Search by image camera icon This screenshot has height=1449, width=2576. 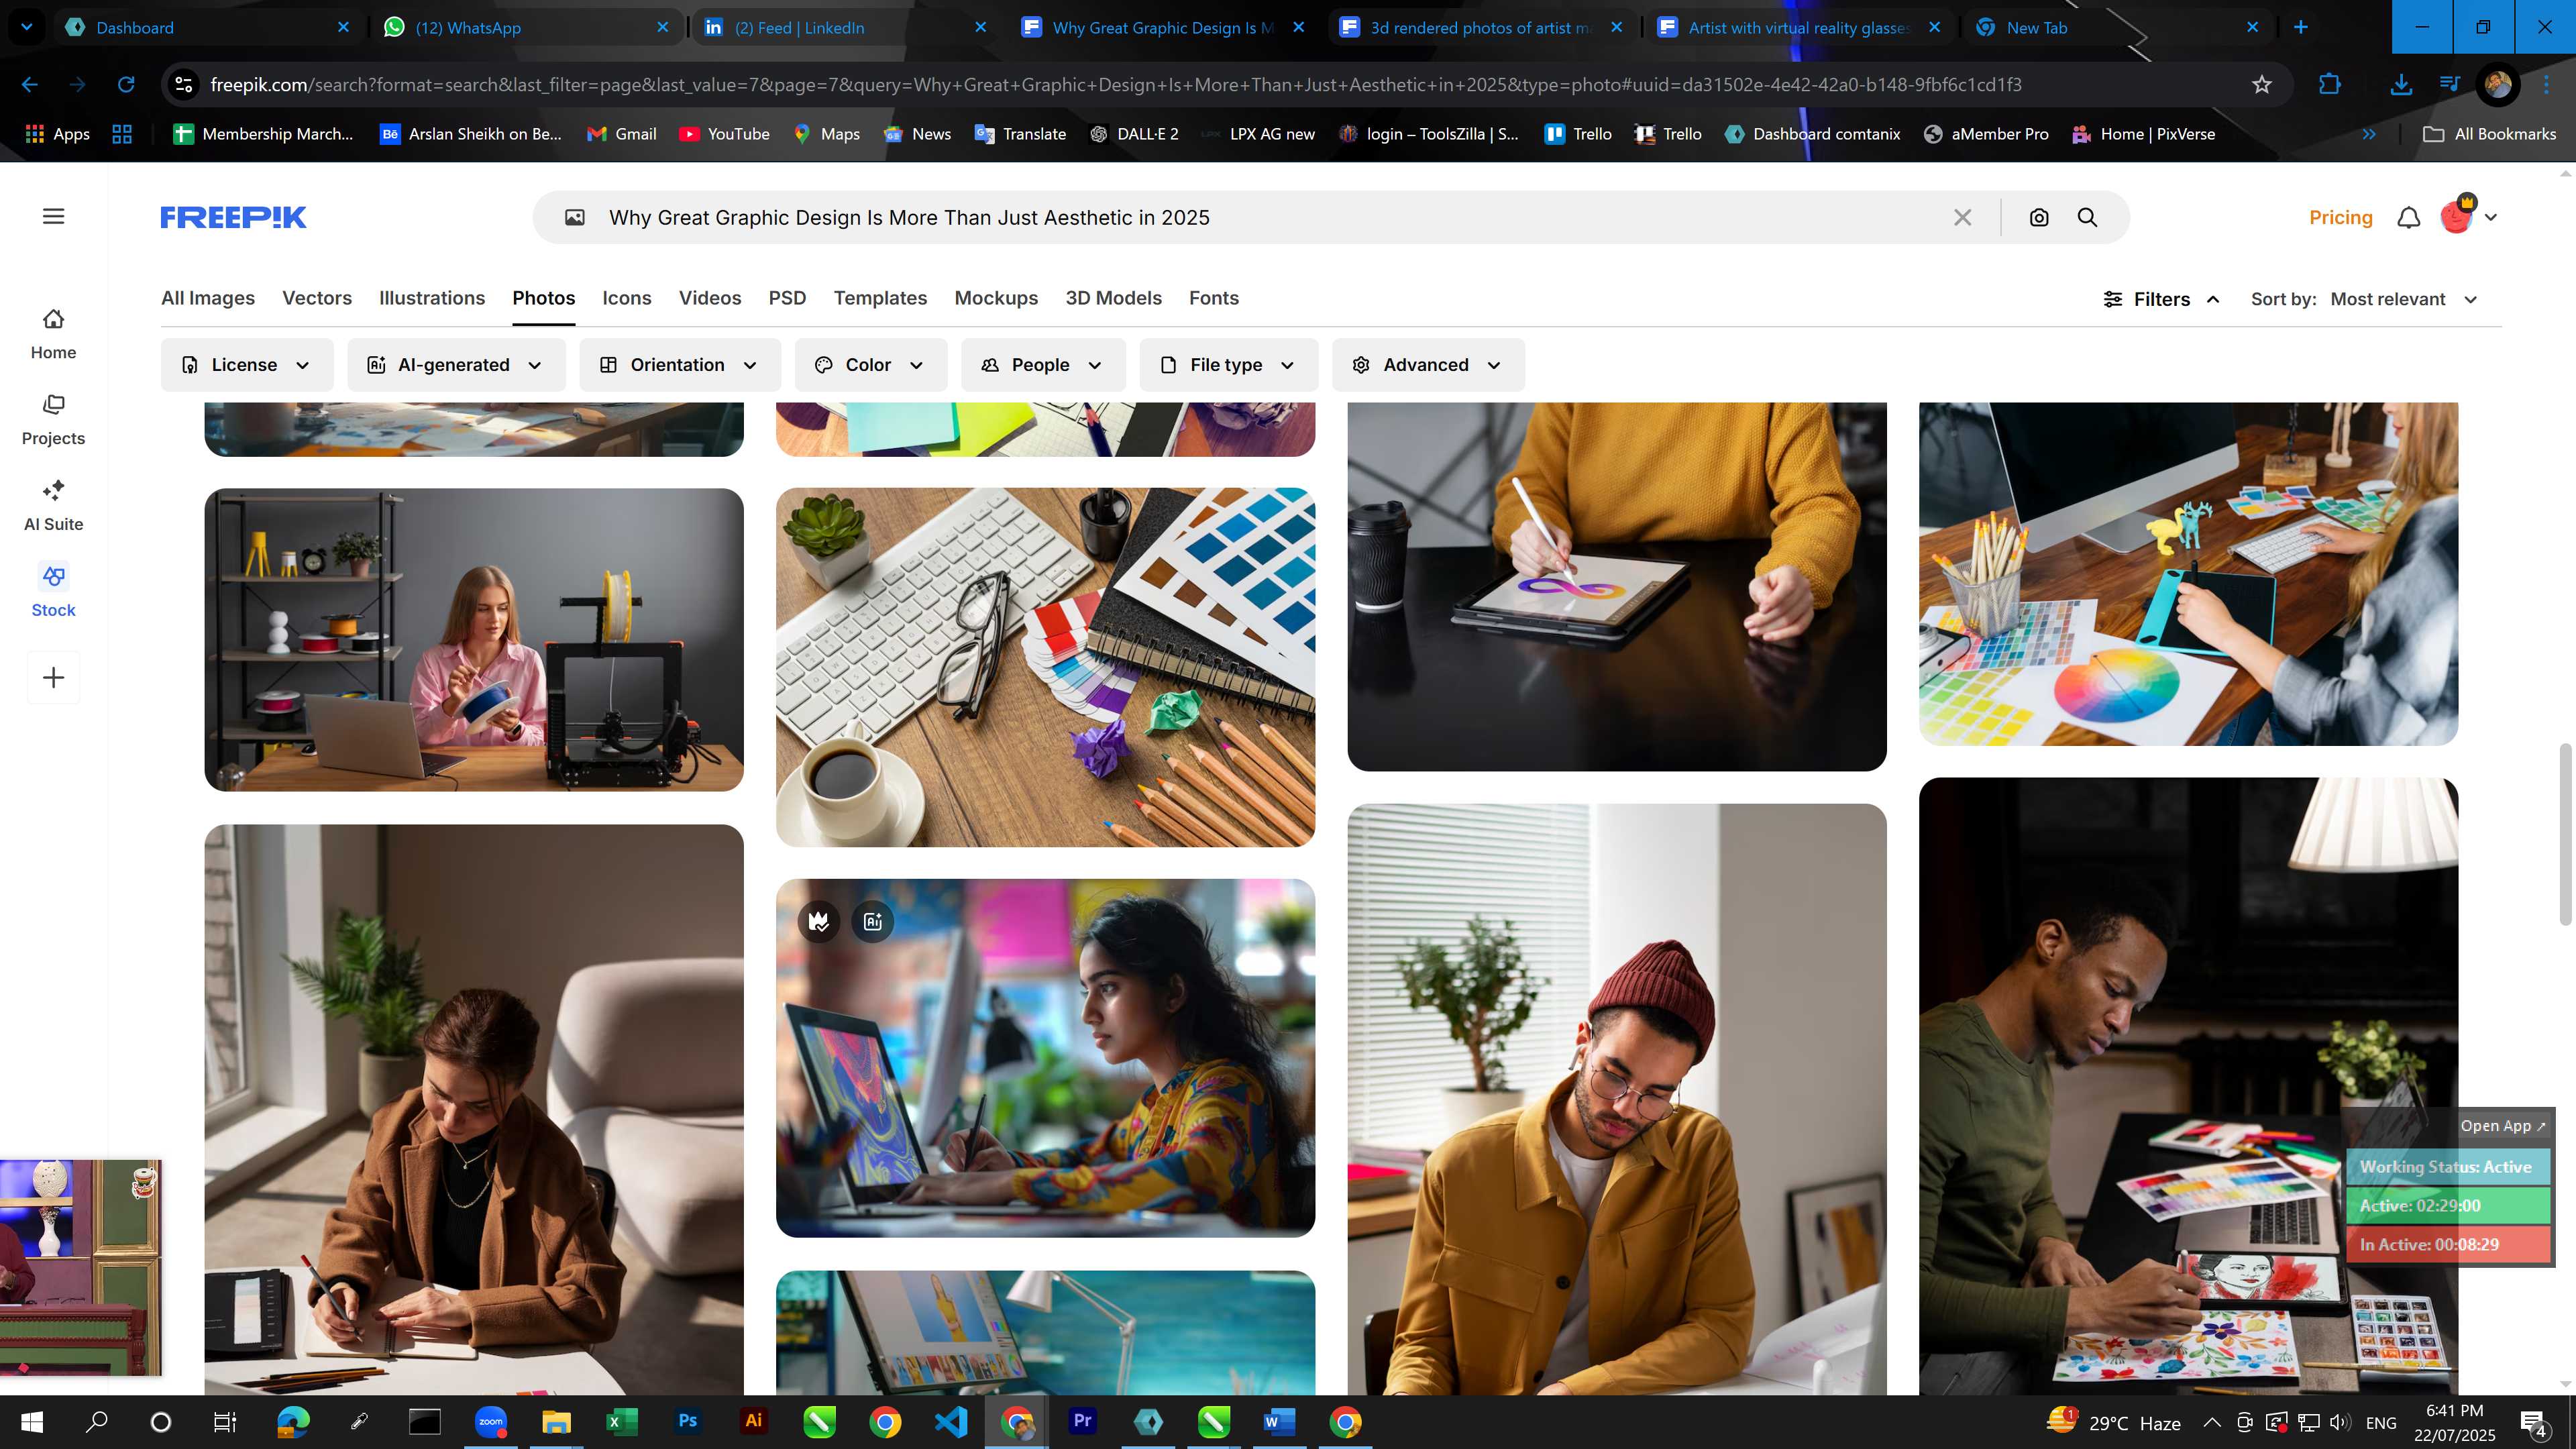pyautogui.click(x=2039, y=217)
